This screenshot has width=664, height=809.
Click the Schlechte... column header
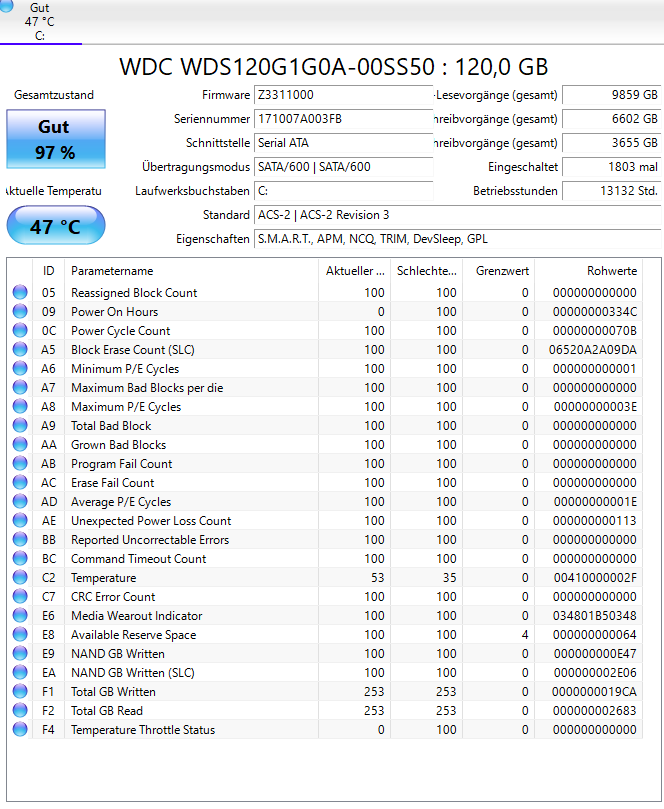tap(427, 271)
